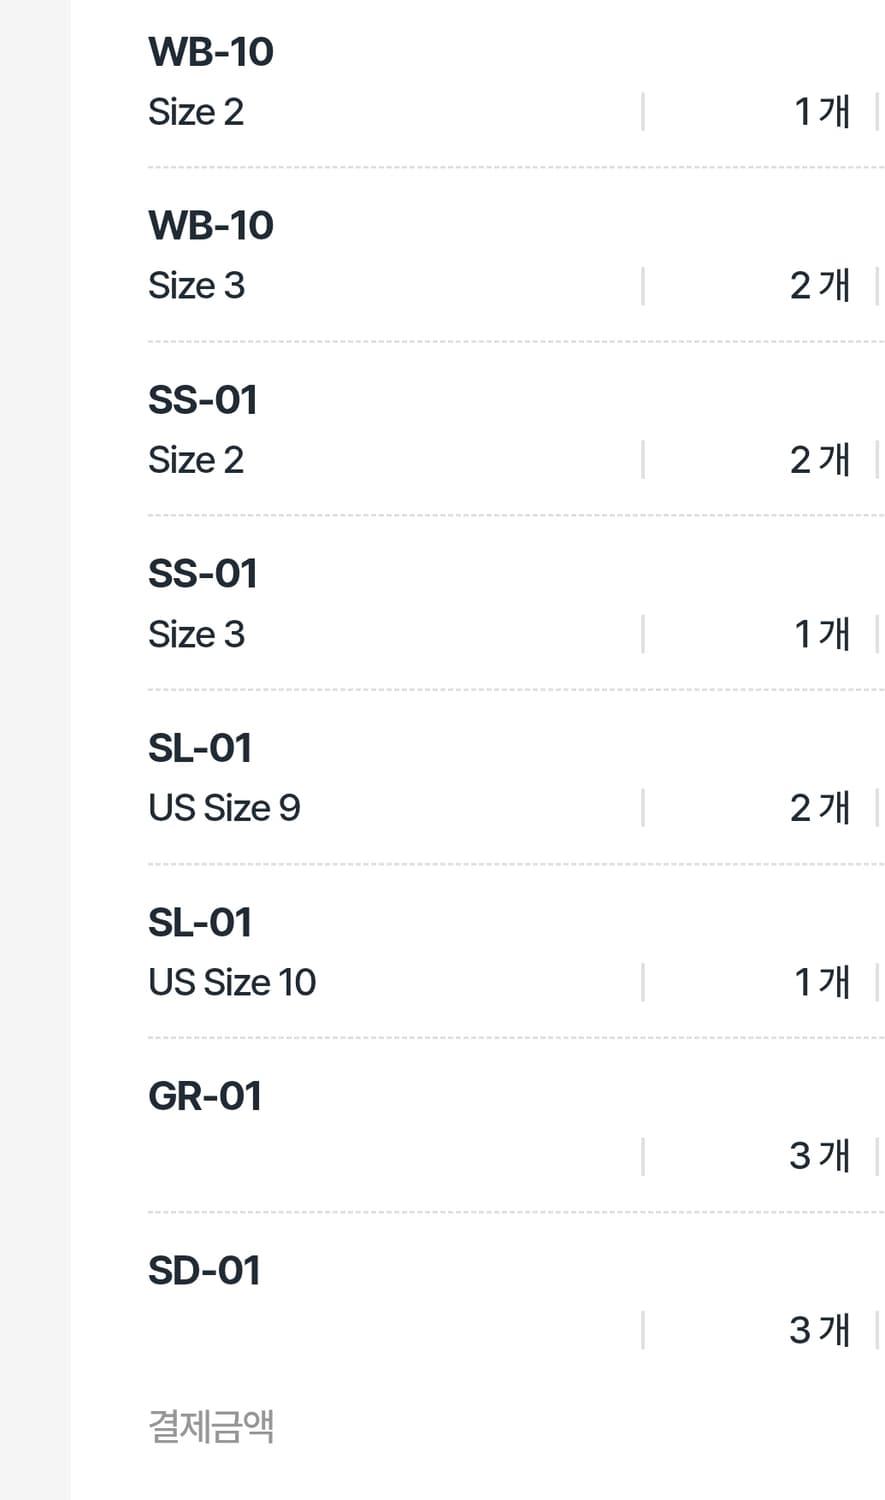Viewport: 885px width, 1500px height.
Task: Click the US Size 10 option text
Action: (x=232, y=982)
